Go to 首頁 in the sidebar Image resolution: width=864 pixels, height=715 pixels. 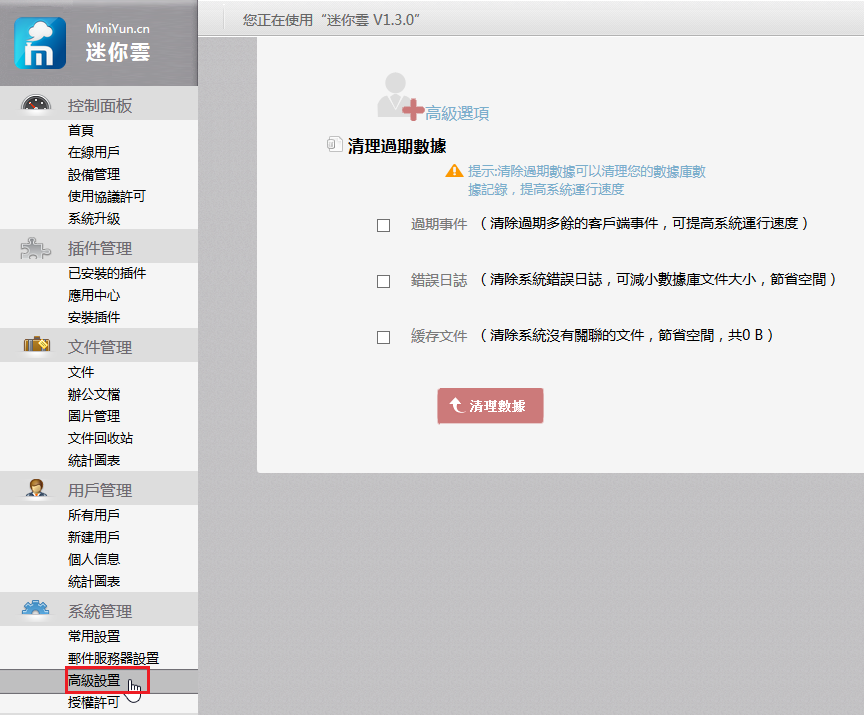(x=81, y=131)
